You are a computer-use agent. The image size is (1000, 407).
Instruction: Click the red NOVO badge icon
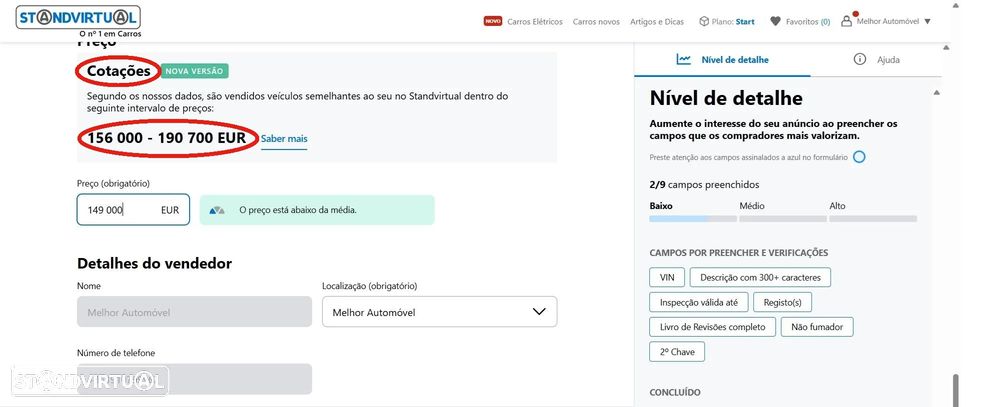492,21
